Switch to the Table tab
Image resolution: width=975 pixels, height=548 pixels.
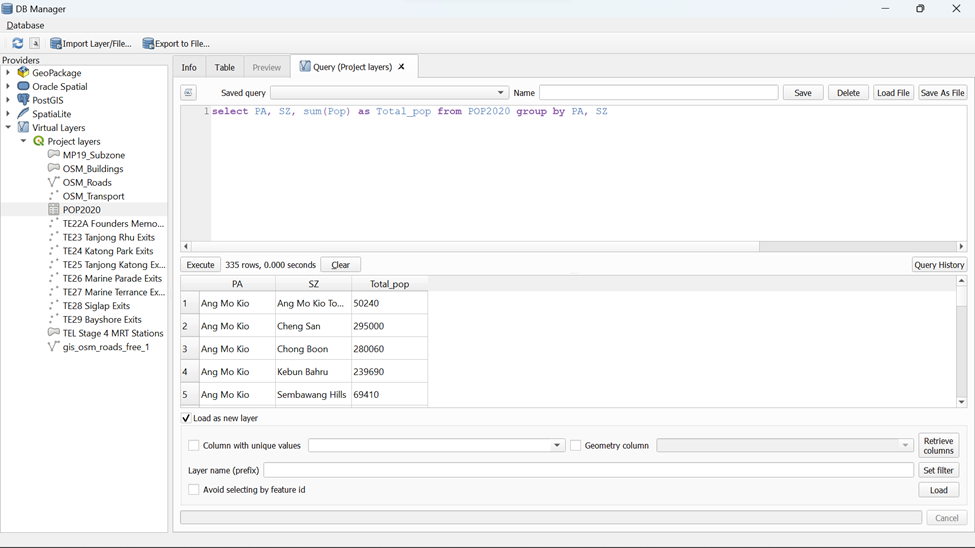tap(225, 67)
